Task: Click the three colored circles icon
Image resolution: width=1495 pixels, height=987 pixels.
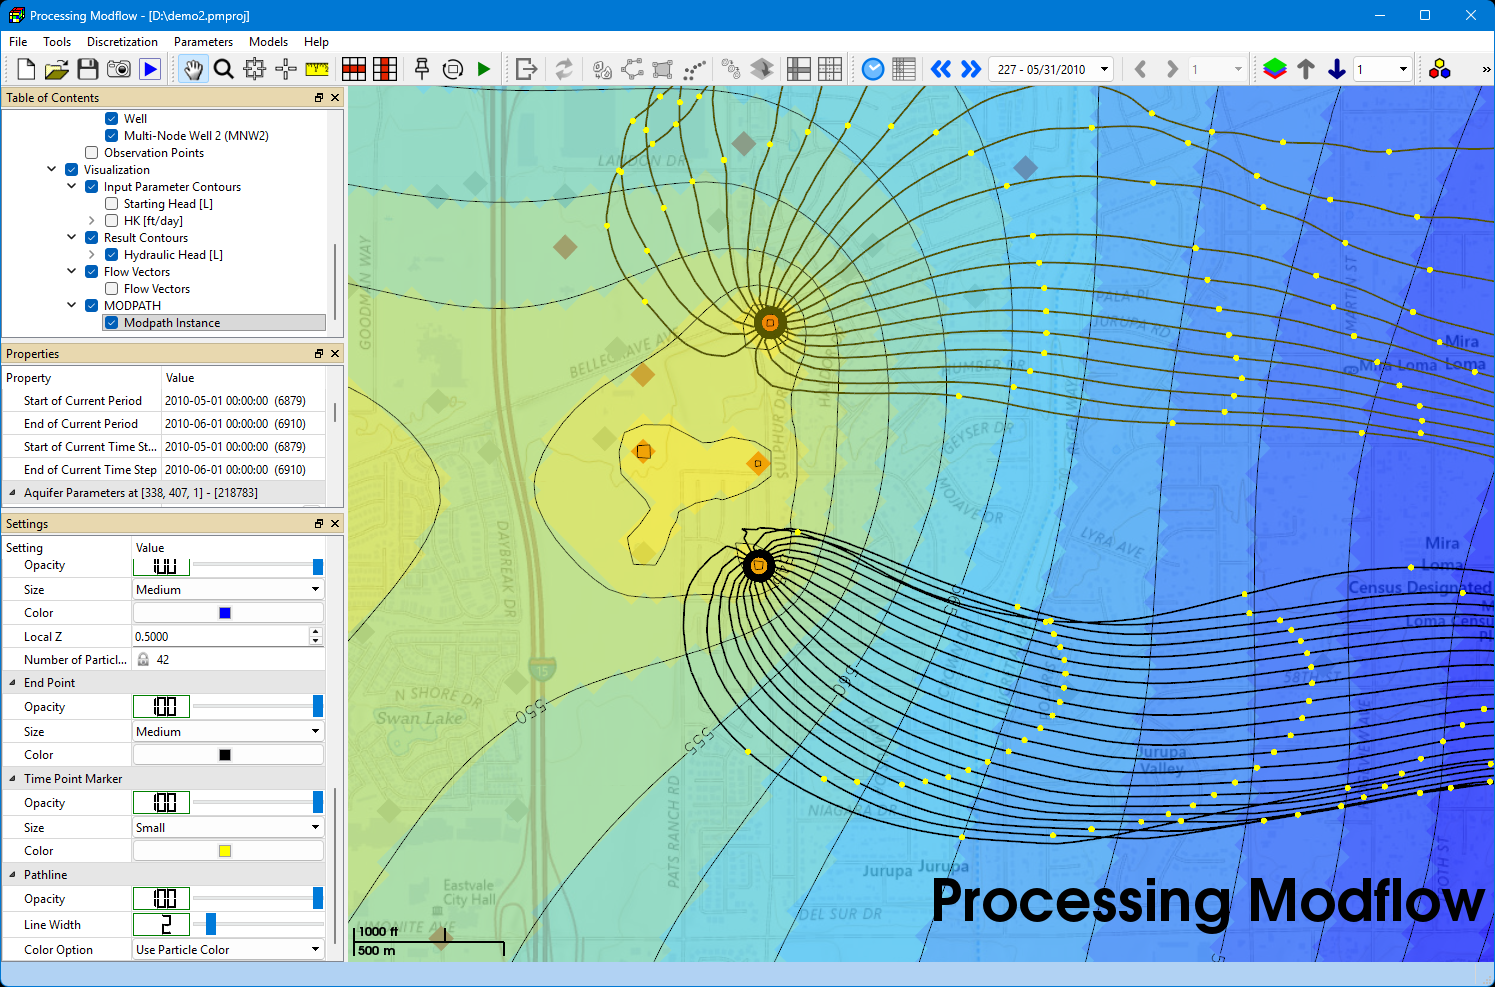Action: pos(1440,69)
